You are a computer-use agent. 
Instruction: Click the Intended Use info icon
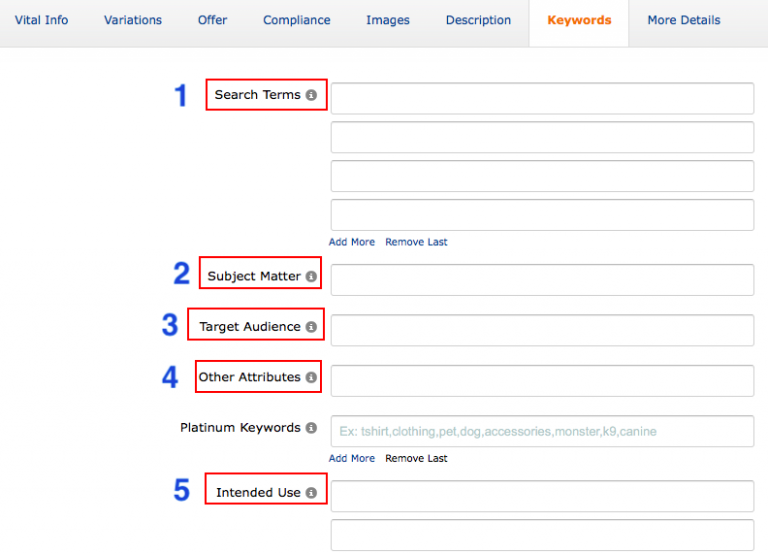point(312,493)
